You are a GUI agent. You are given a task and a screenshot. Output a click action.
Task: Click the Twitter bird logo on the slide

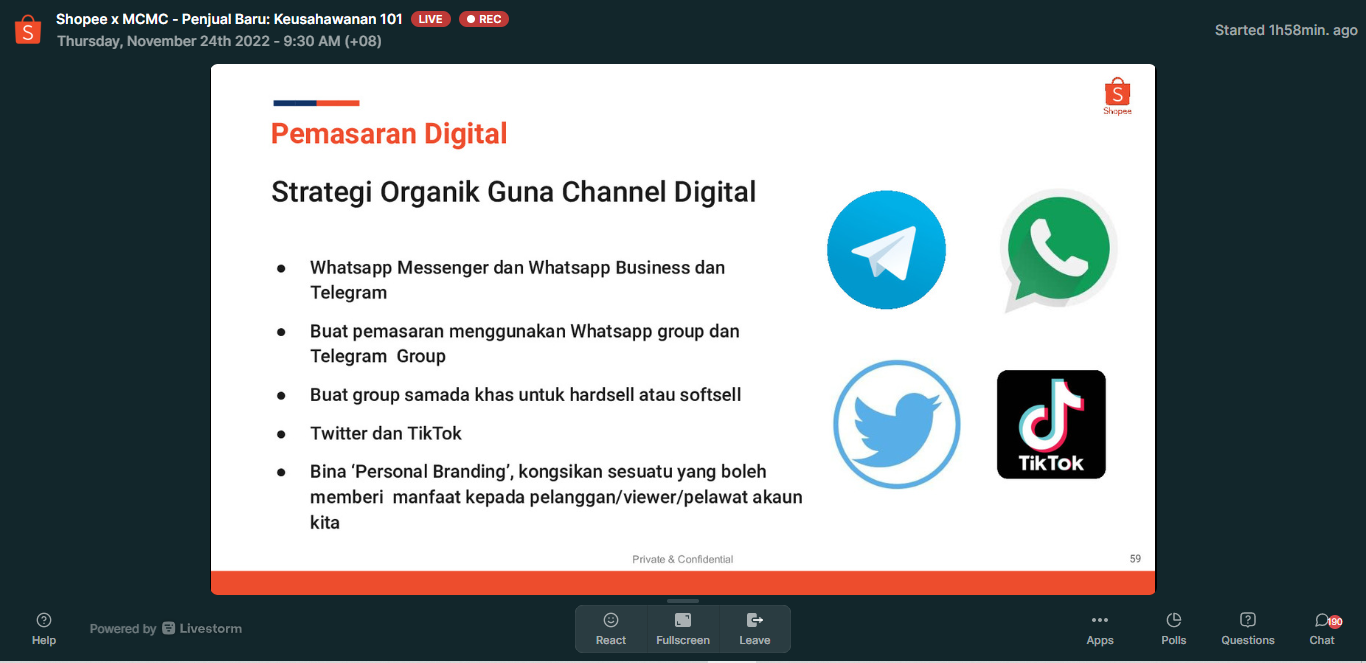click(x=896, y=424)
